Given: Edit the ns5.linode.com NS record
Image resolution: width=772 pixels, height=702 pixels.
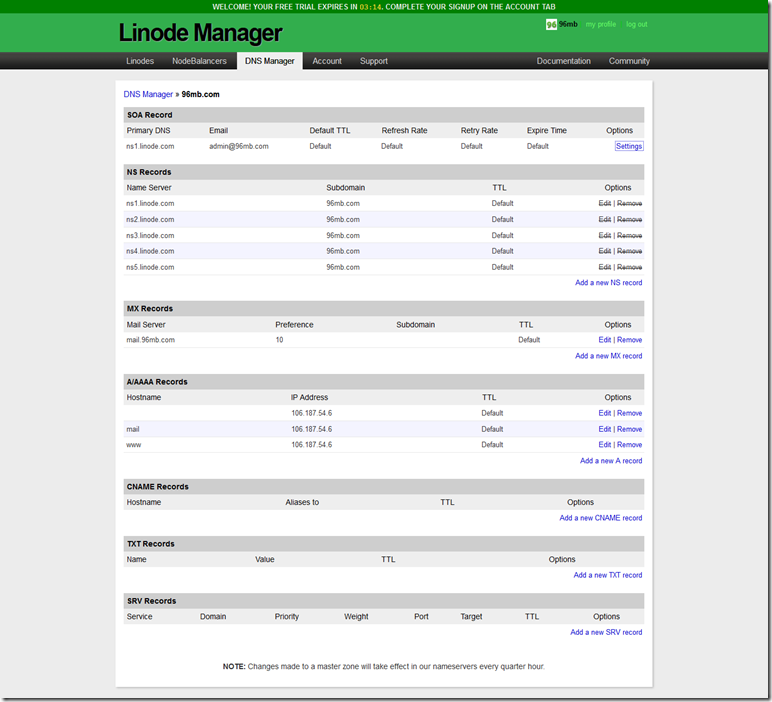Looking at the screenshot, I should (605, 267).
